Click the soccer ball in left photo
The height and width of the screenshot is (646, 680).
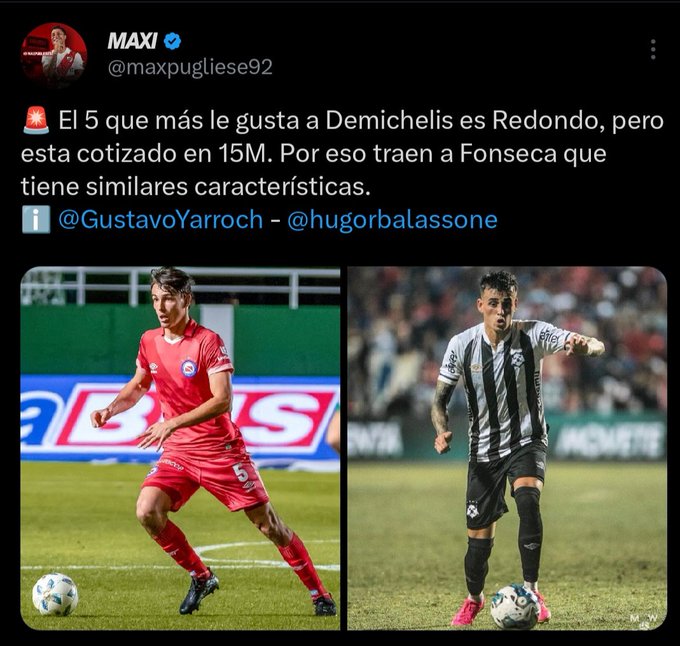point(55,594)
